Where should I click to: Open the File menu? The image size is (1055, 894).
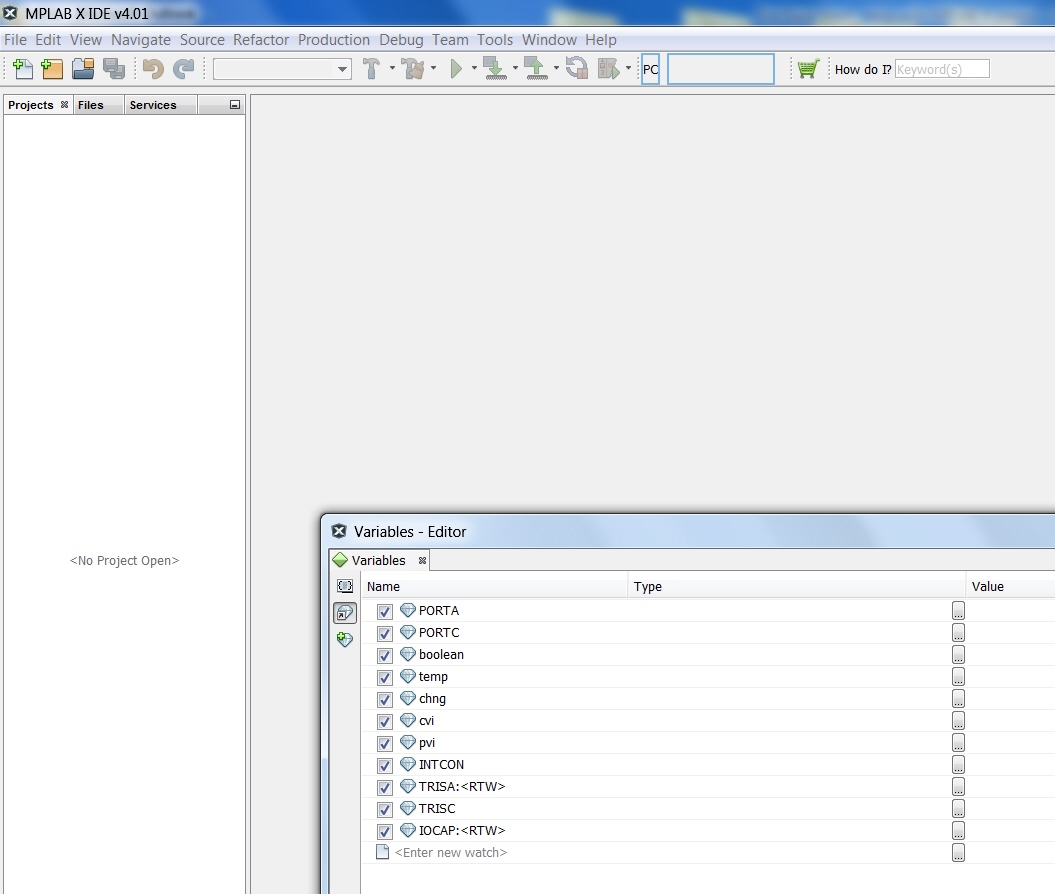(x=15, y=40)
